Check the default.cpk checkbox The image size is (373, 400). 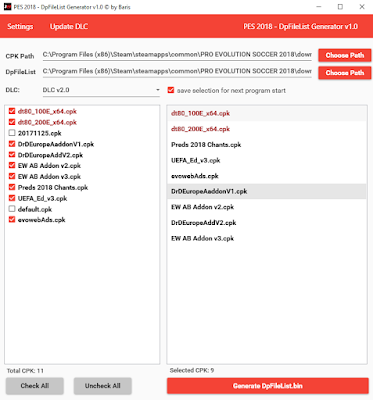pos(12,209)
